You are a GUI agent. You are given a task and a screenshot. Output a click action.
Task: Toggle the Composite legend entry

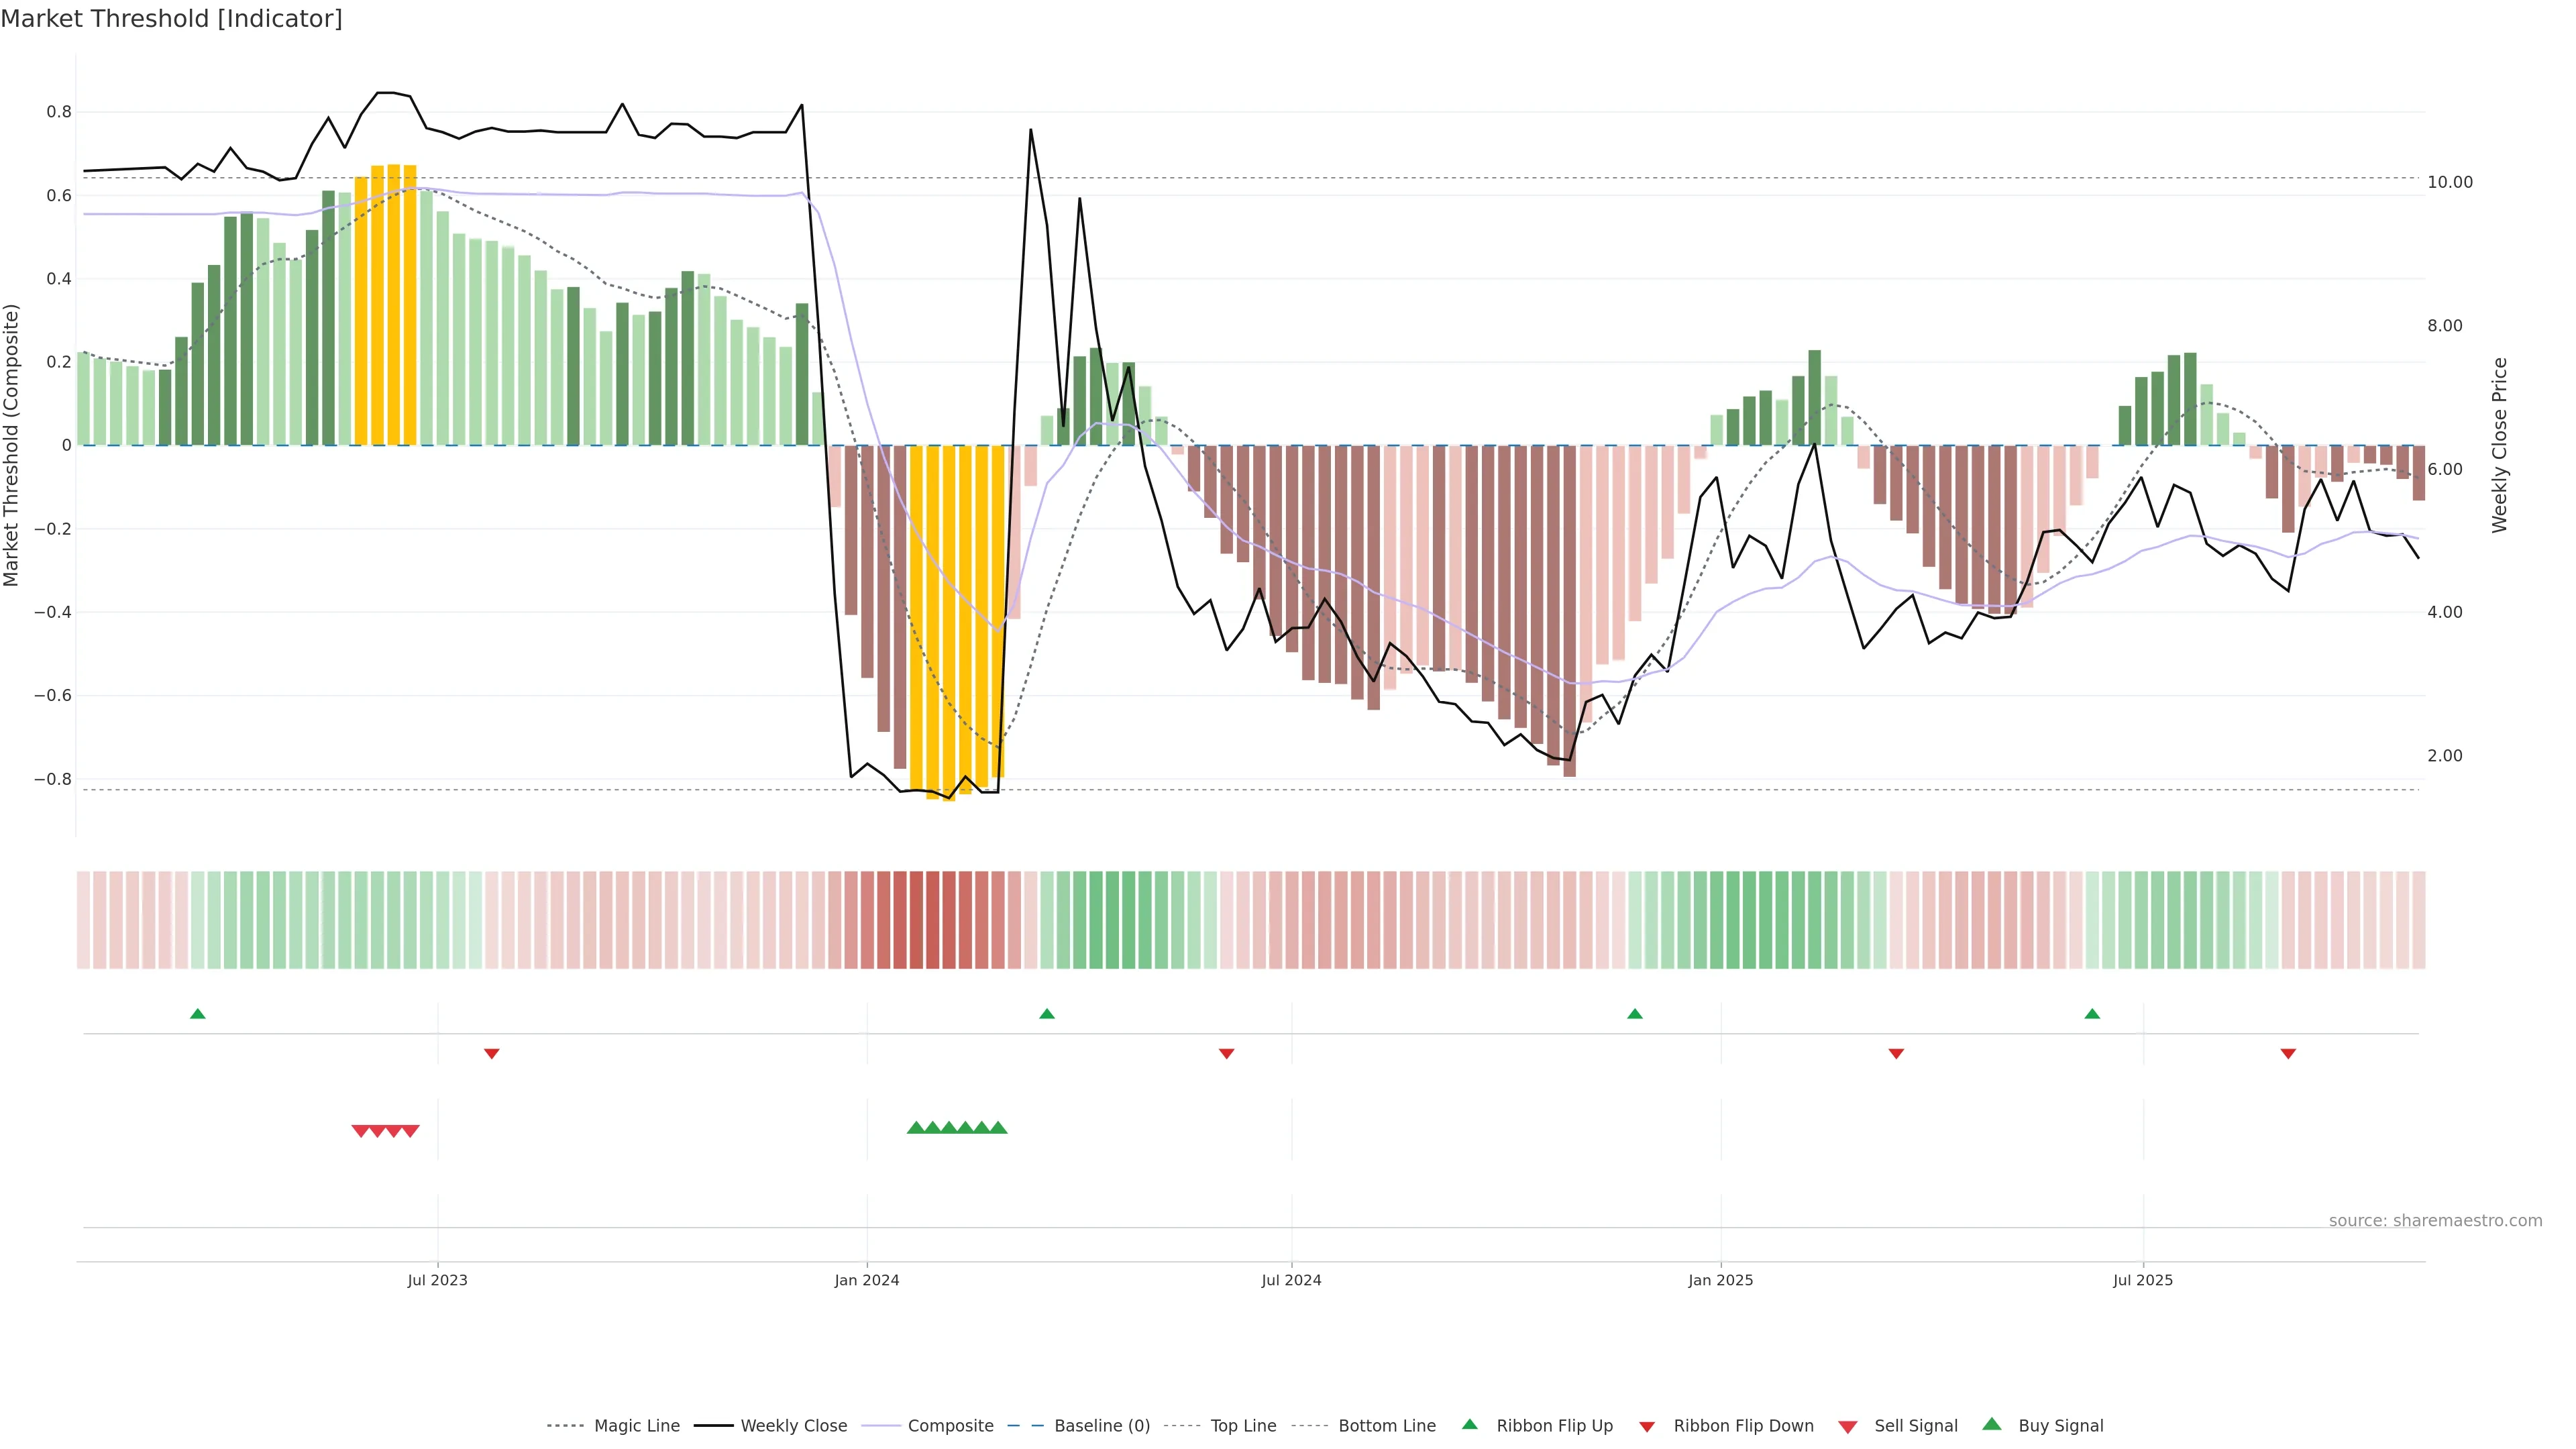[950, 1426]
